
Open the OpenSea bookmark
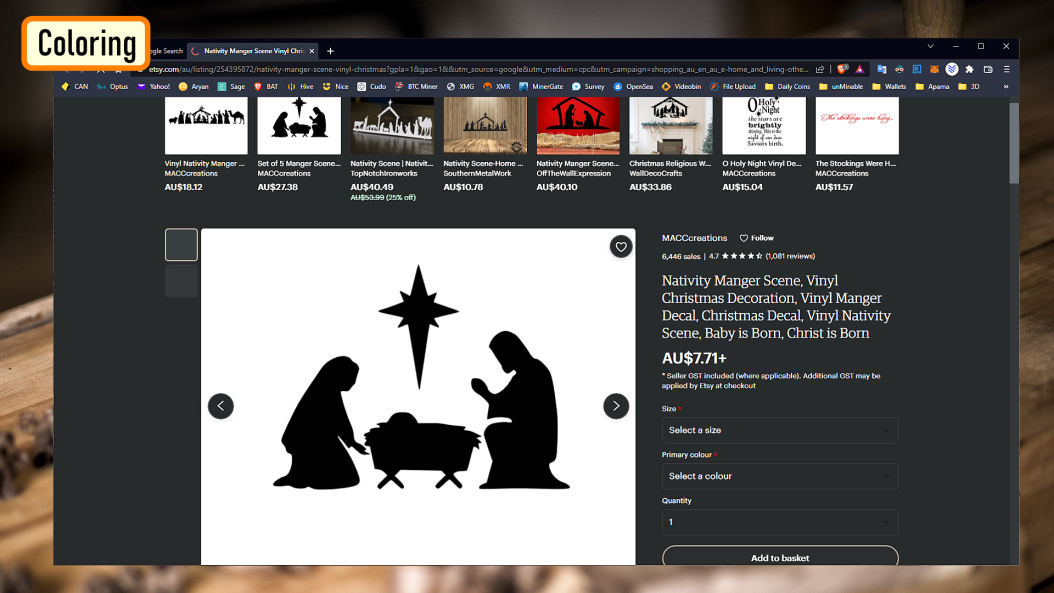tap(633, 87)
